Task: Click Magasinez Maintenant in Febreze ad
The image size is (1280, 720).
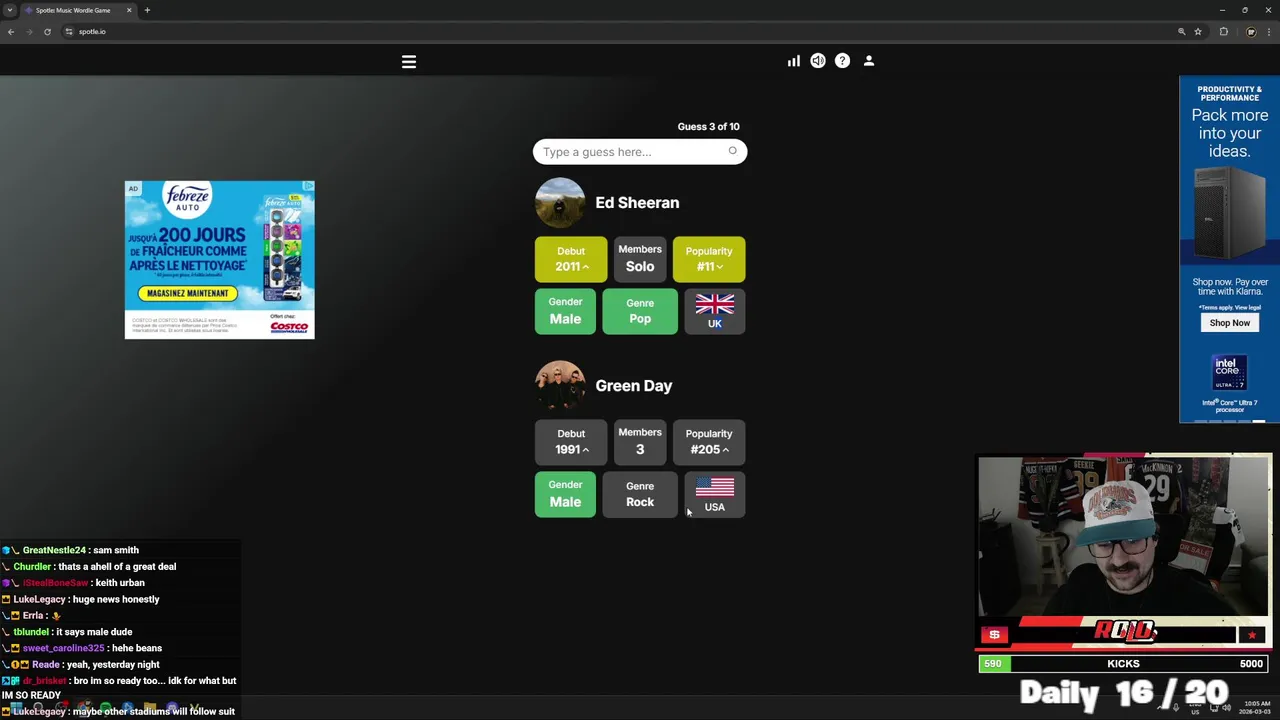Action: coord(187,293)
